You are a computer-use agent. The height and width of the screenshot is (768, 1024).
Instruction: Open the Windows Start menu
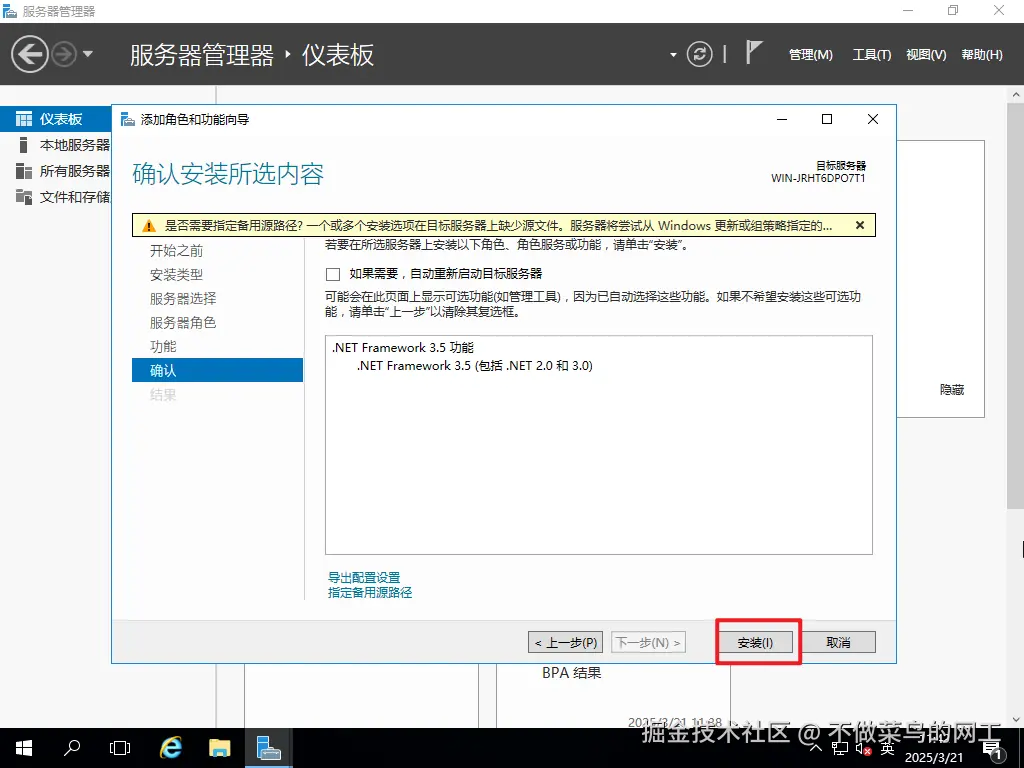tap(22, 747)
